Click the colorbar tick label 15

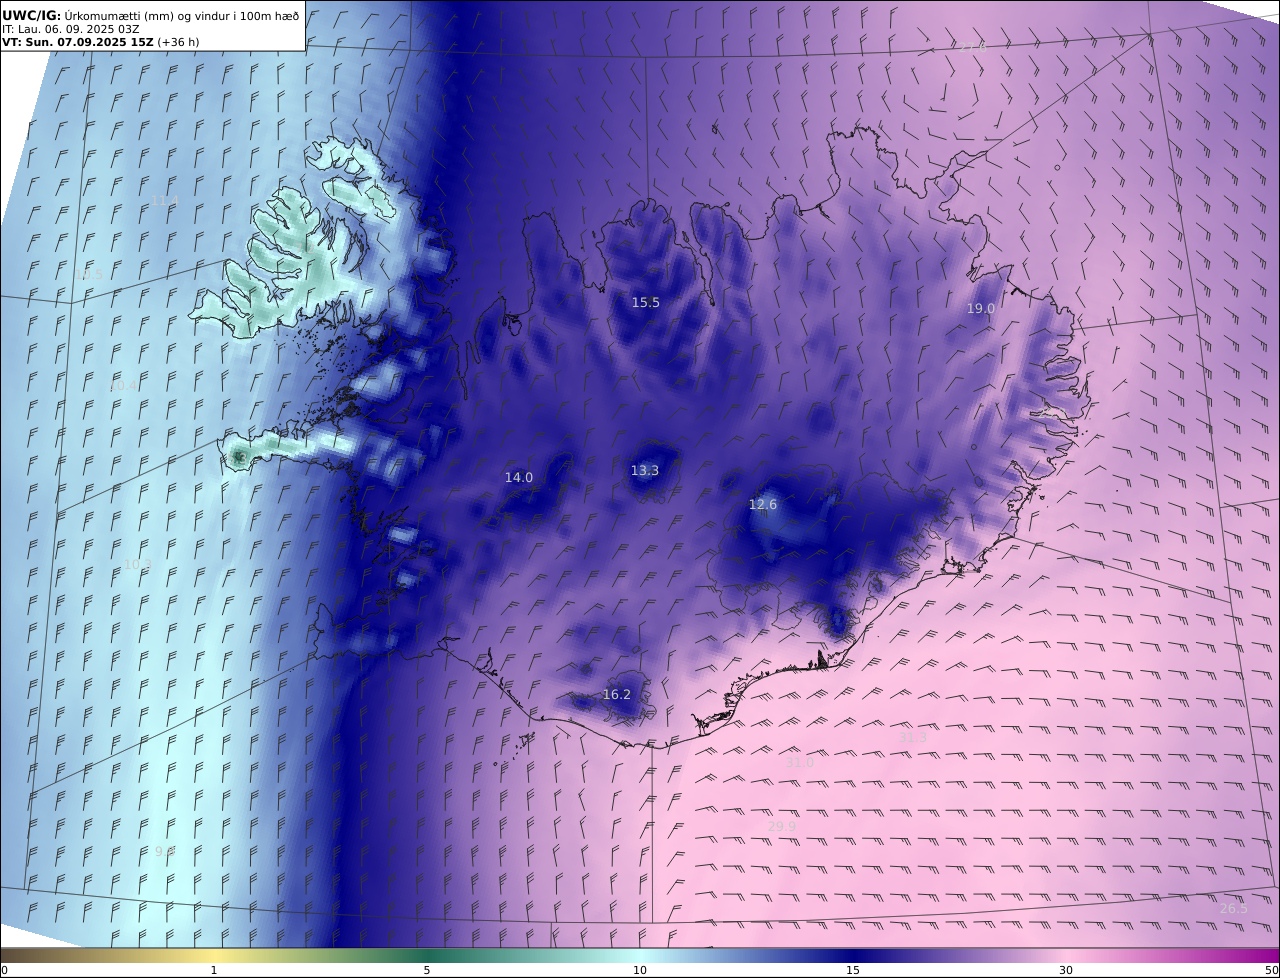[x=853, y=970]
